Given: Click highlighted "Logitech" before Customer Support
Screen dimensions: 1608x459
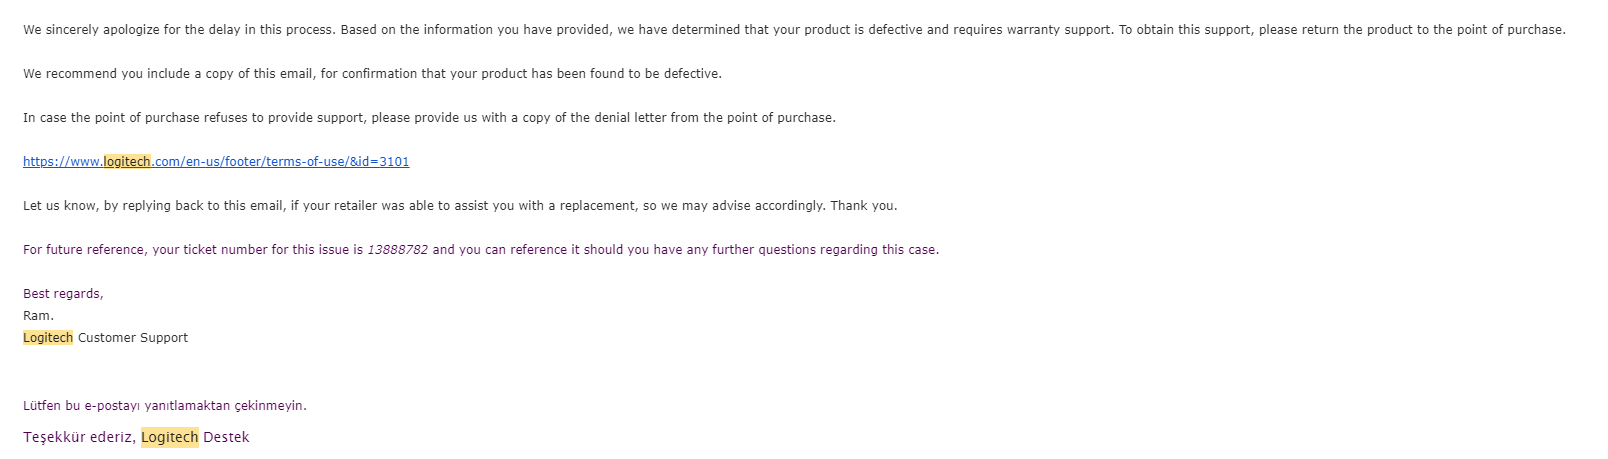Looking at the screenshot, I should tap(48, 338).
